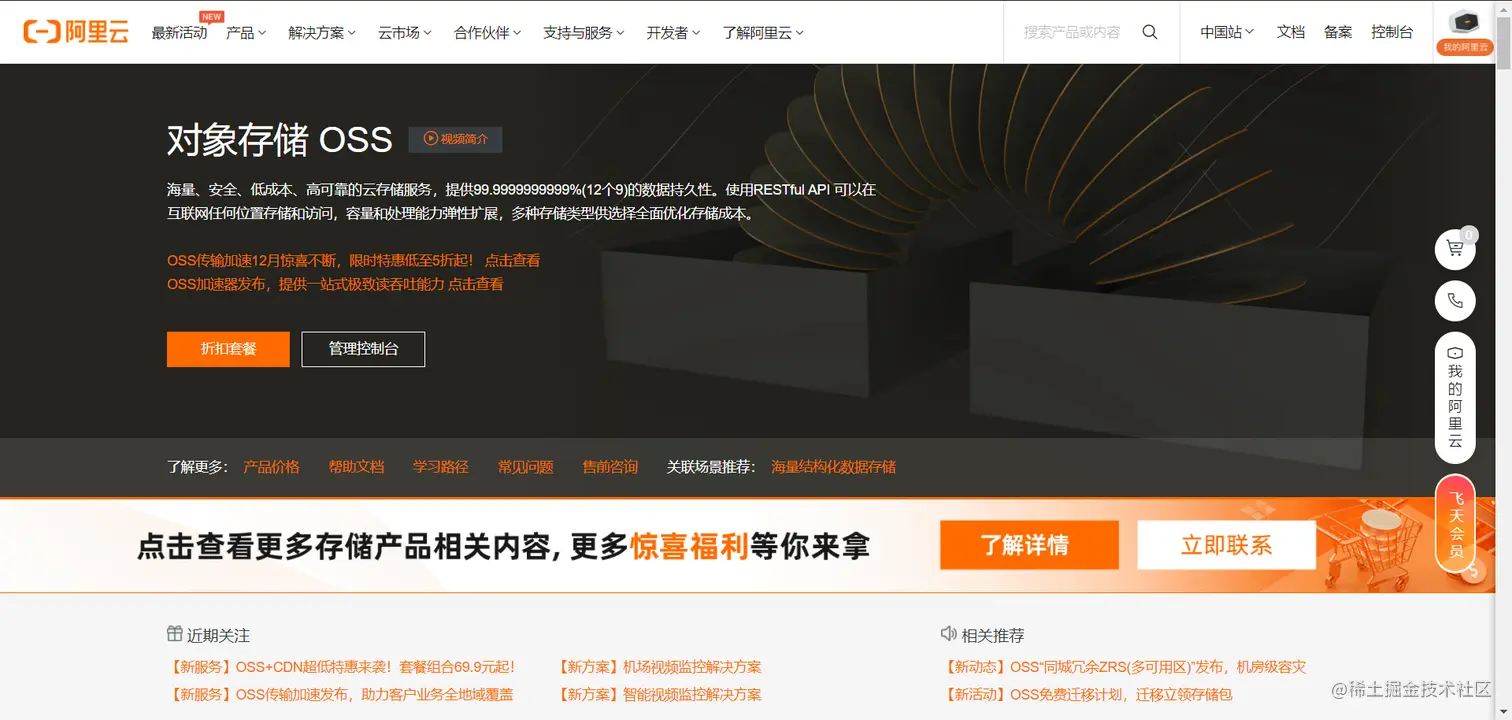Expand the 合作伙伴 dropdown menu
The height and width of the screenshot is (720, 1512).
click(488, 32)
